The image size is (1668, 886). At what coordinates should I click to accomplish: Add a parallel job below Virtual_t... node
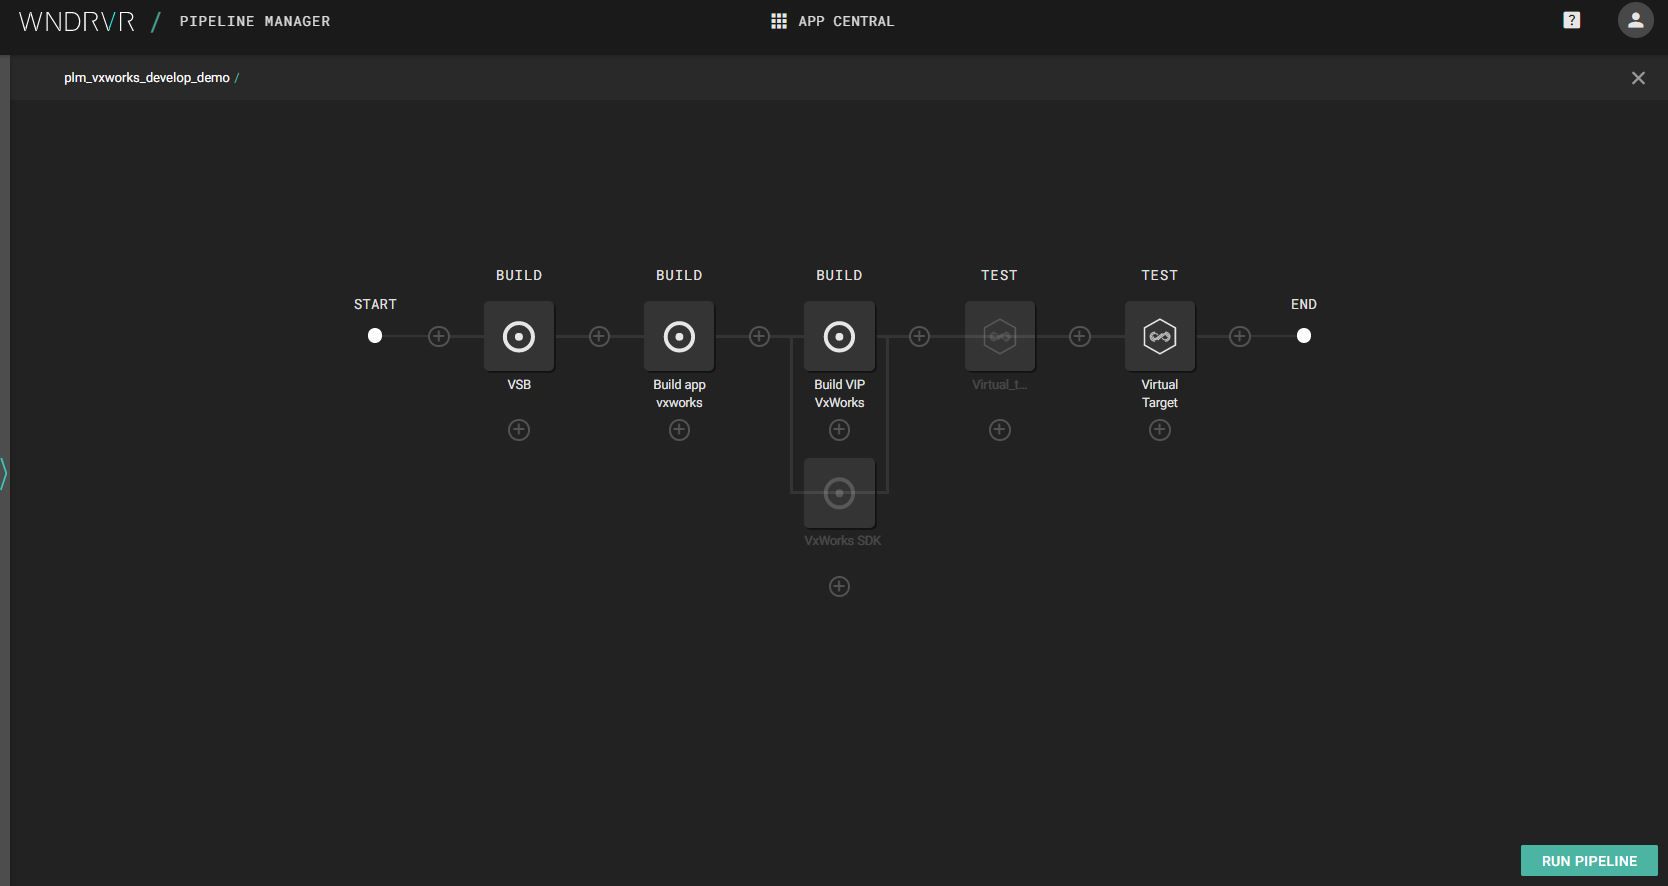click(999, 430)
